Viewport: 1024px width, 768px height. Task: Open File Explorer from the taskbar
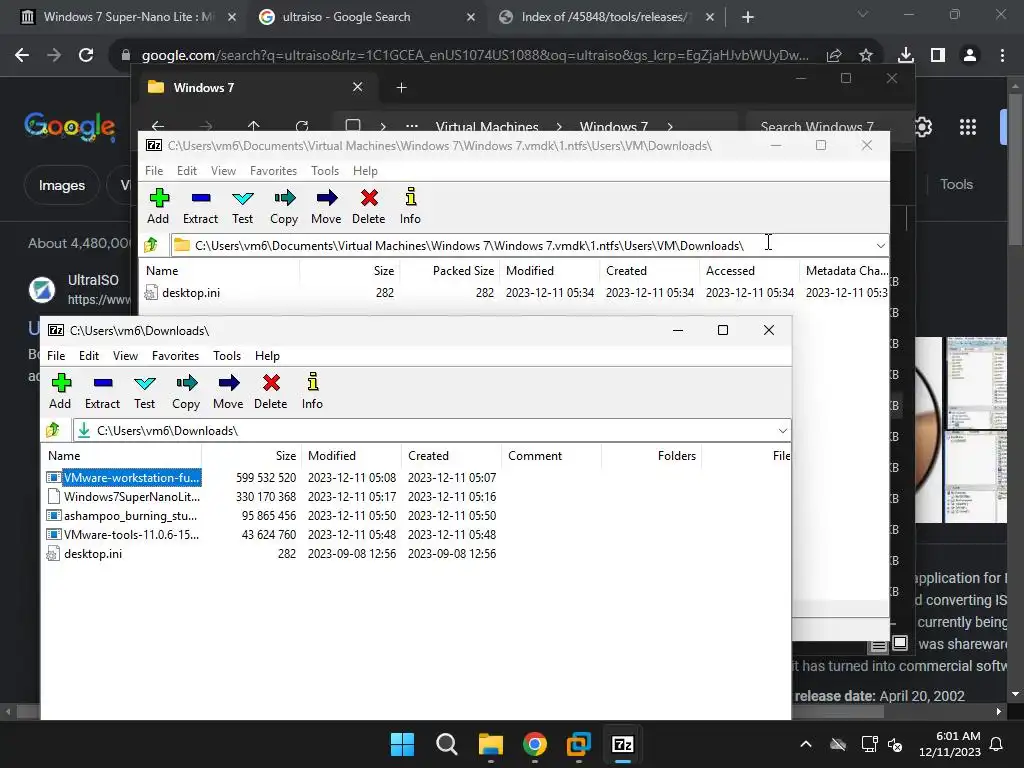point(490,744)
